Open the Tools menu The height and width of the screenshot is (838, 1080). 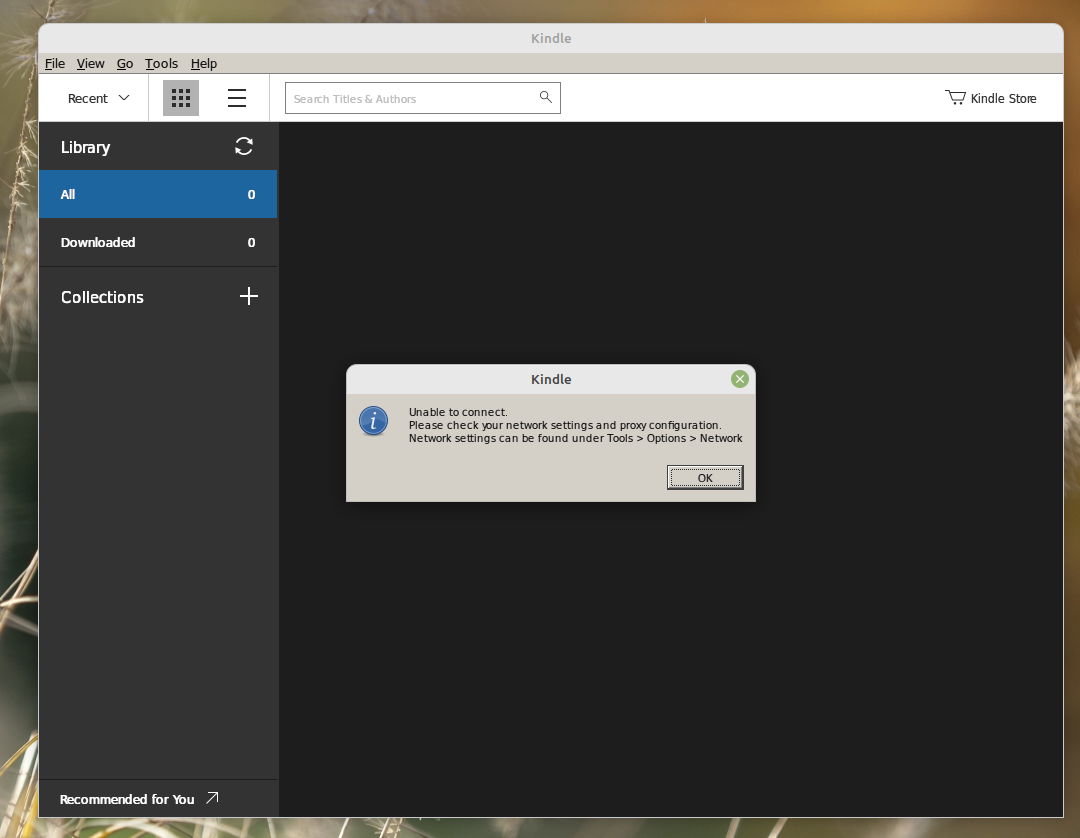coord(161,63)
